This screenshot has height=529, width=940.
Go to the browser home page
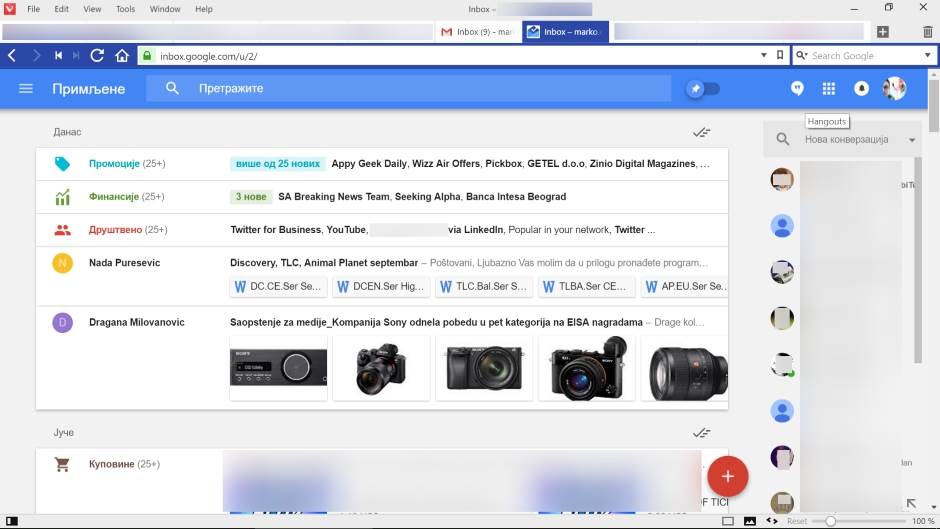point(122,56)
